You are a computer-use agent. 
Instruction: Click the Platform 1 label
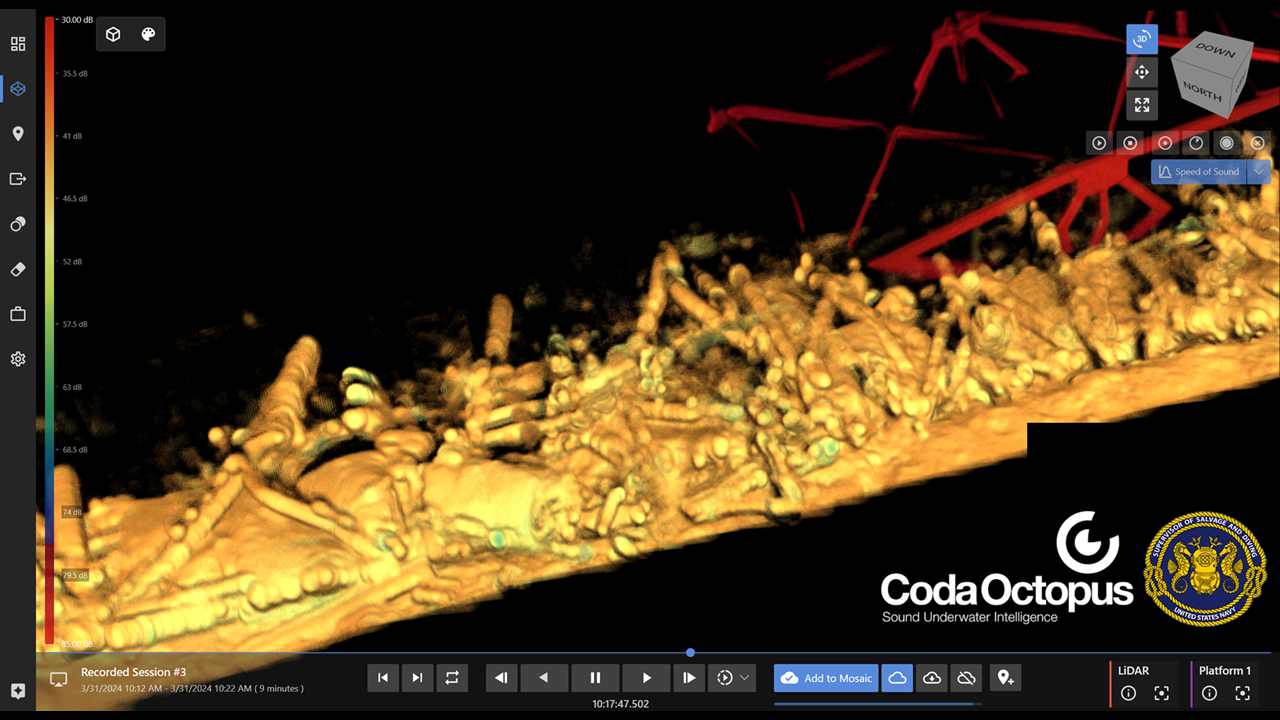[x=1225, y=671]
